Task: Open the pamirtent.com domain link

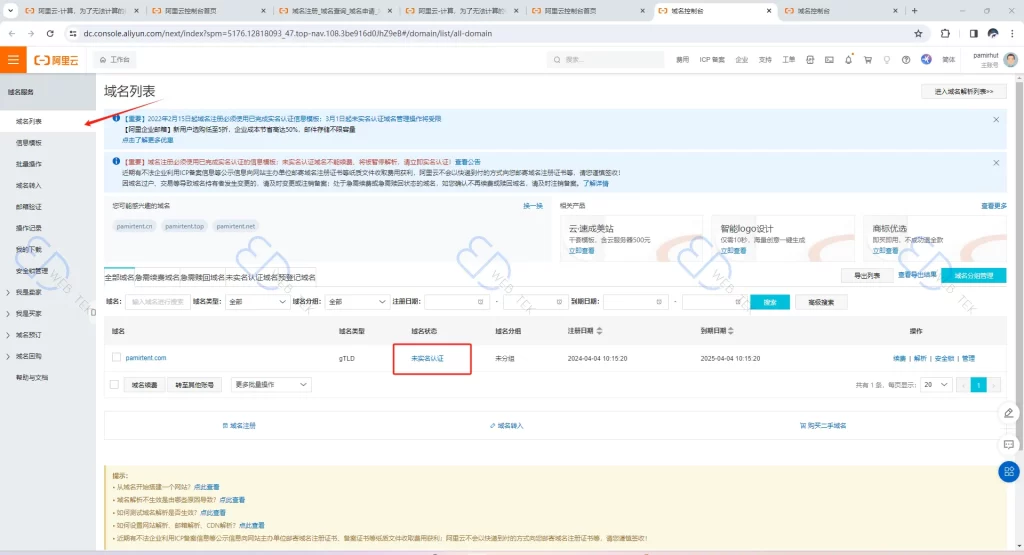Action: coord(146,358)
